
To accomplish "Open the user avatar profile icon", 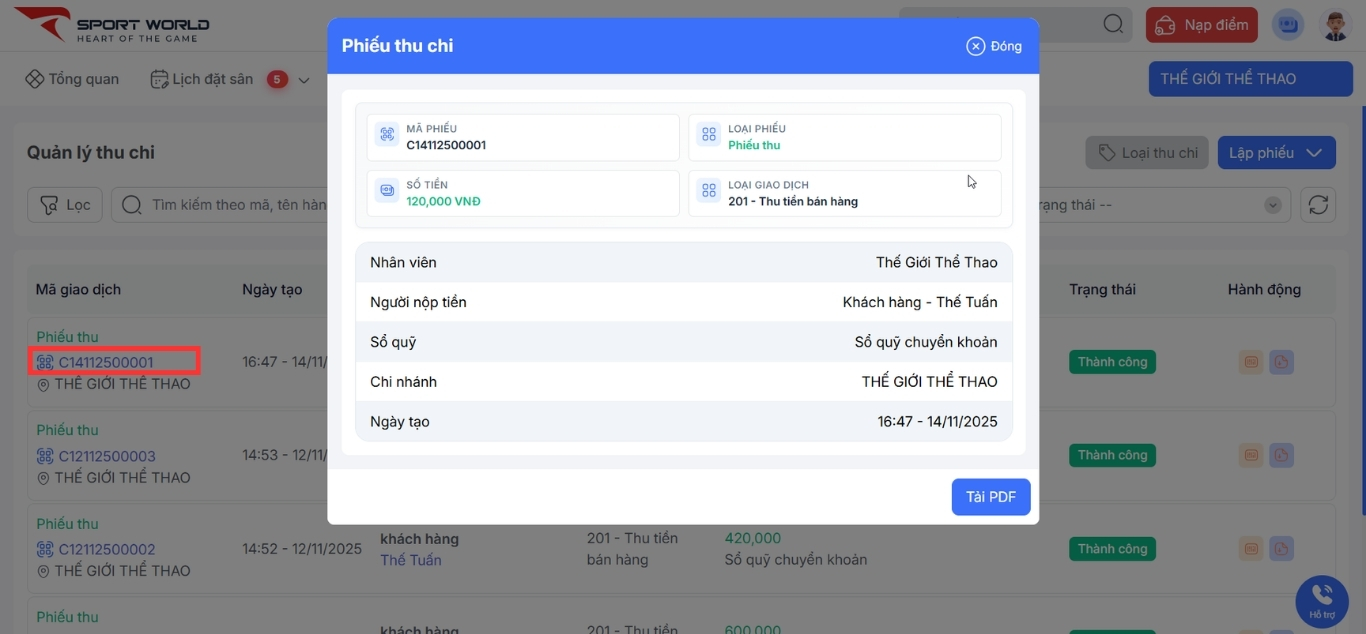I will 1336,25.
